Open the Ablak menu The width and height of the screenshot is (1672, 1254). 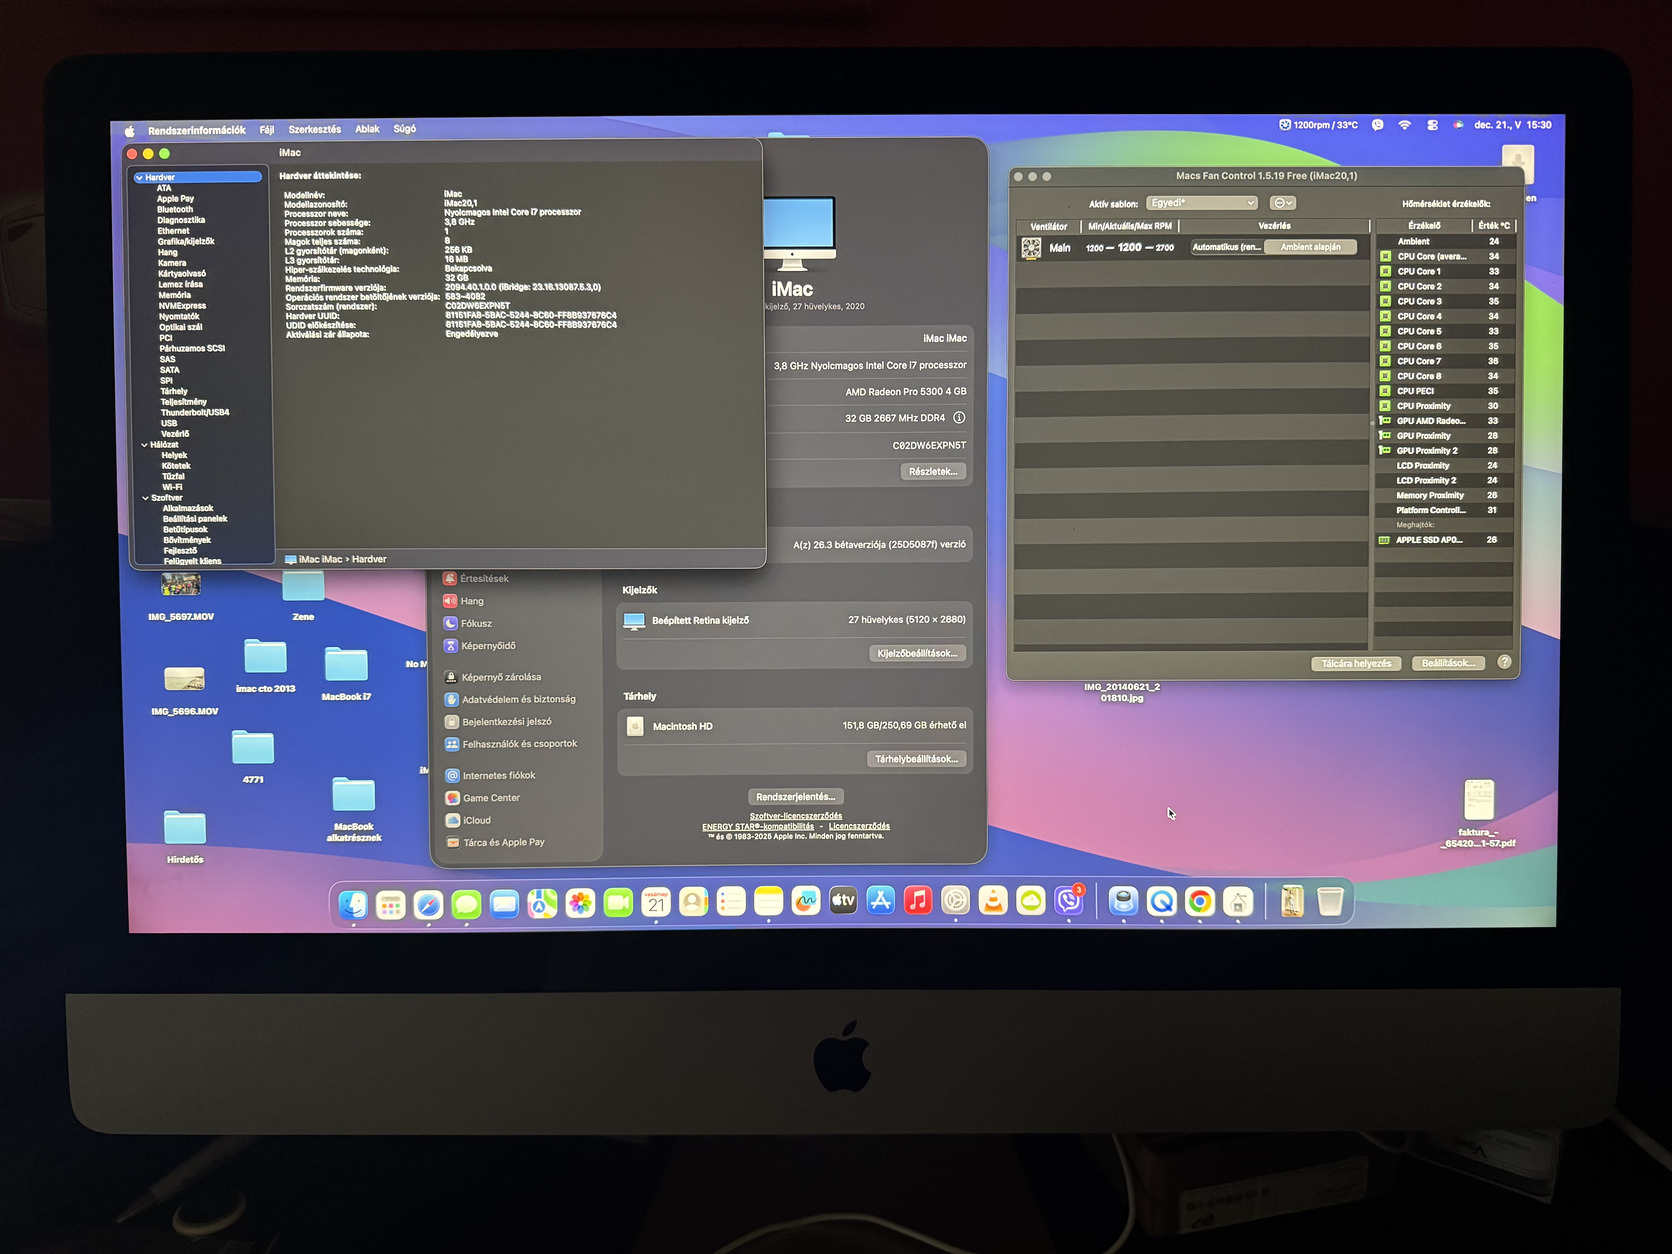click(x=367, y=129)
